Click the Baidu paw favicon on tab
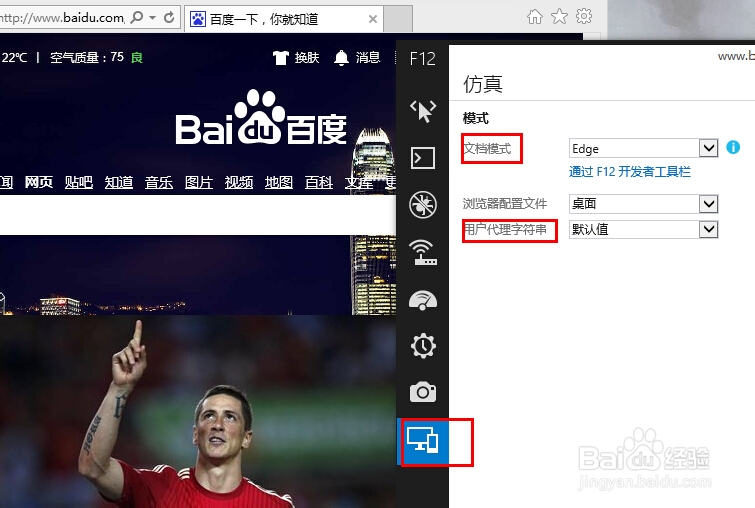 (x=197, y=19)
